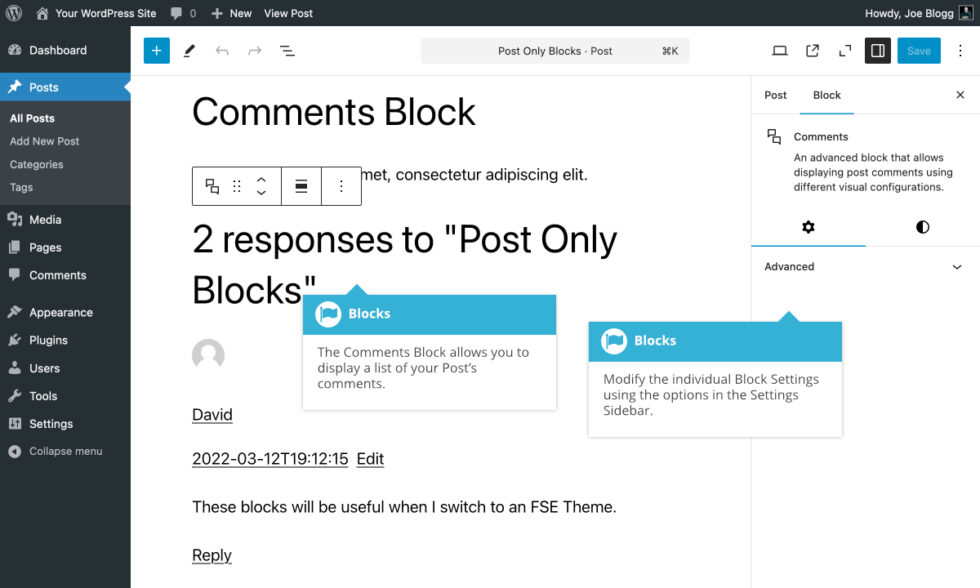Open Categories submenu

pos(36,164)
